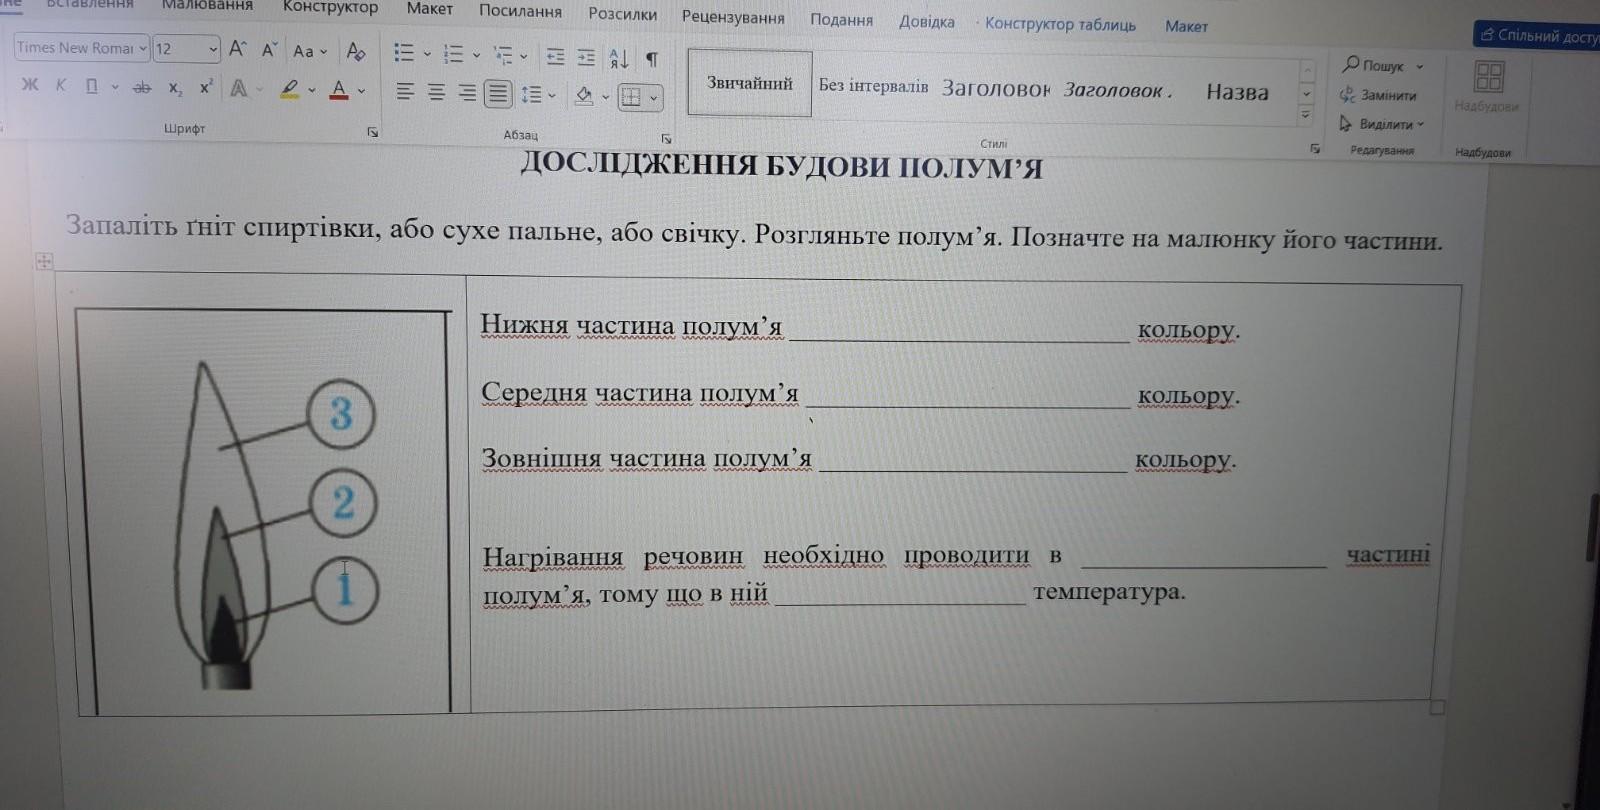
Task: Align text to the right
Action: click(x=467, y=93)
